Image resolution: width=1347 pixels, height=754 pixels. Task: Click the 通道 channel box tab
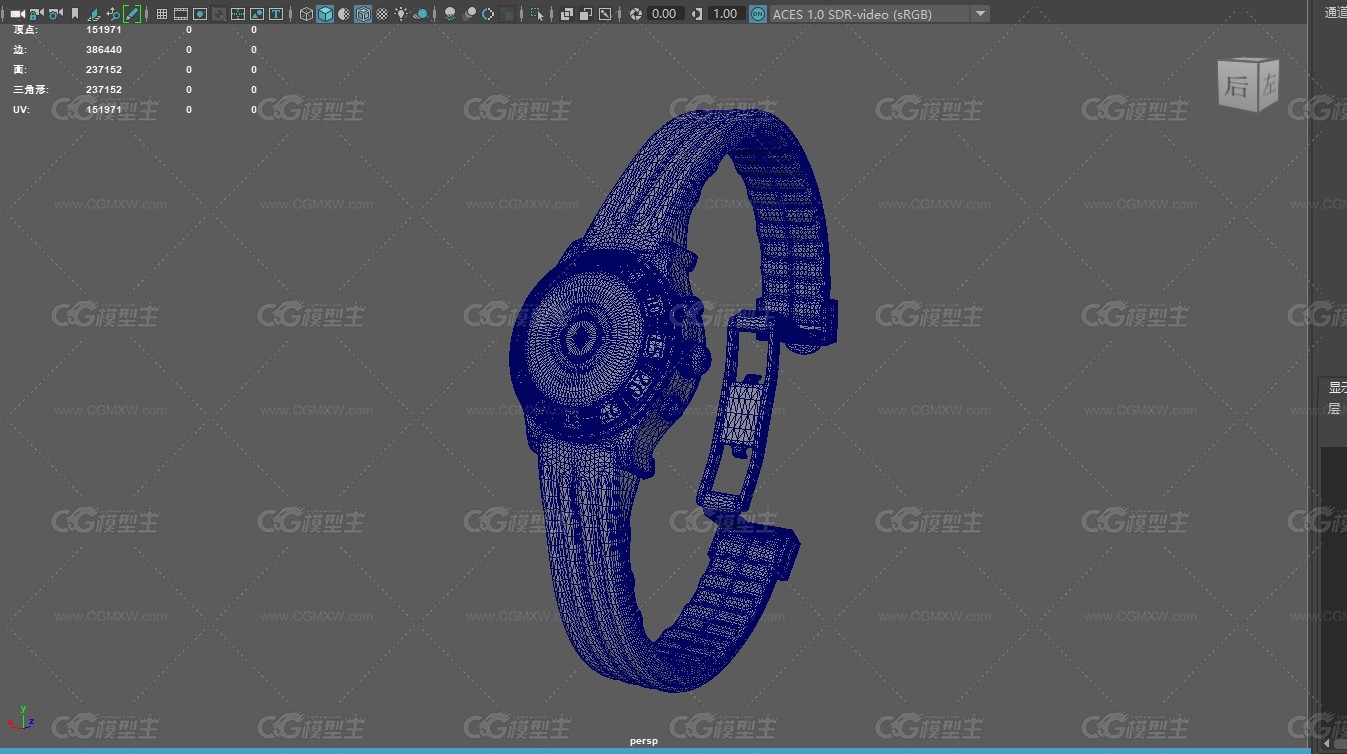point(1335,12)
